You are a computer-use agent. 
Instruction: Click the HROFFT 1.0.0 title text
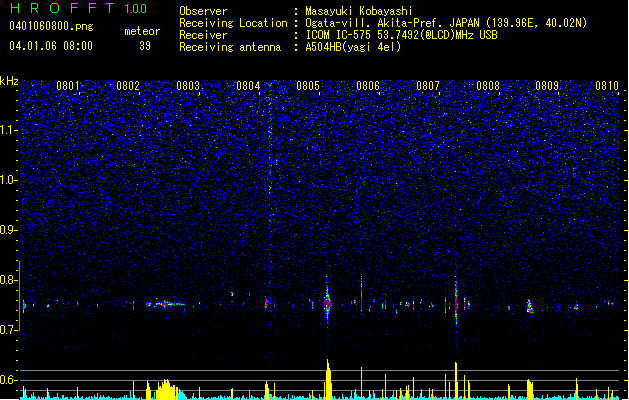pos(78,8)
